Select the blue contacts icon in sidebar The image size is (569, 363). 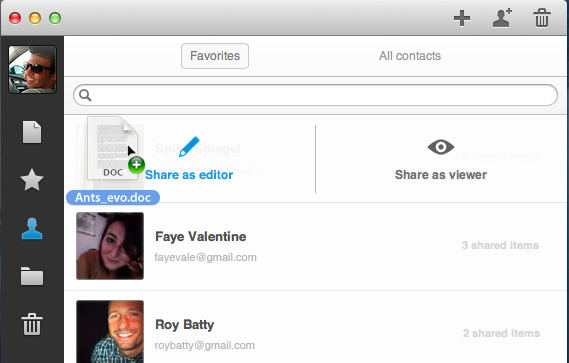[x=32, y=228]
